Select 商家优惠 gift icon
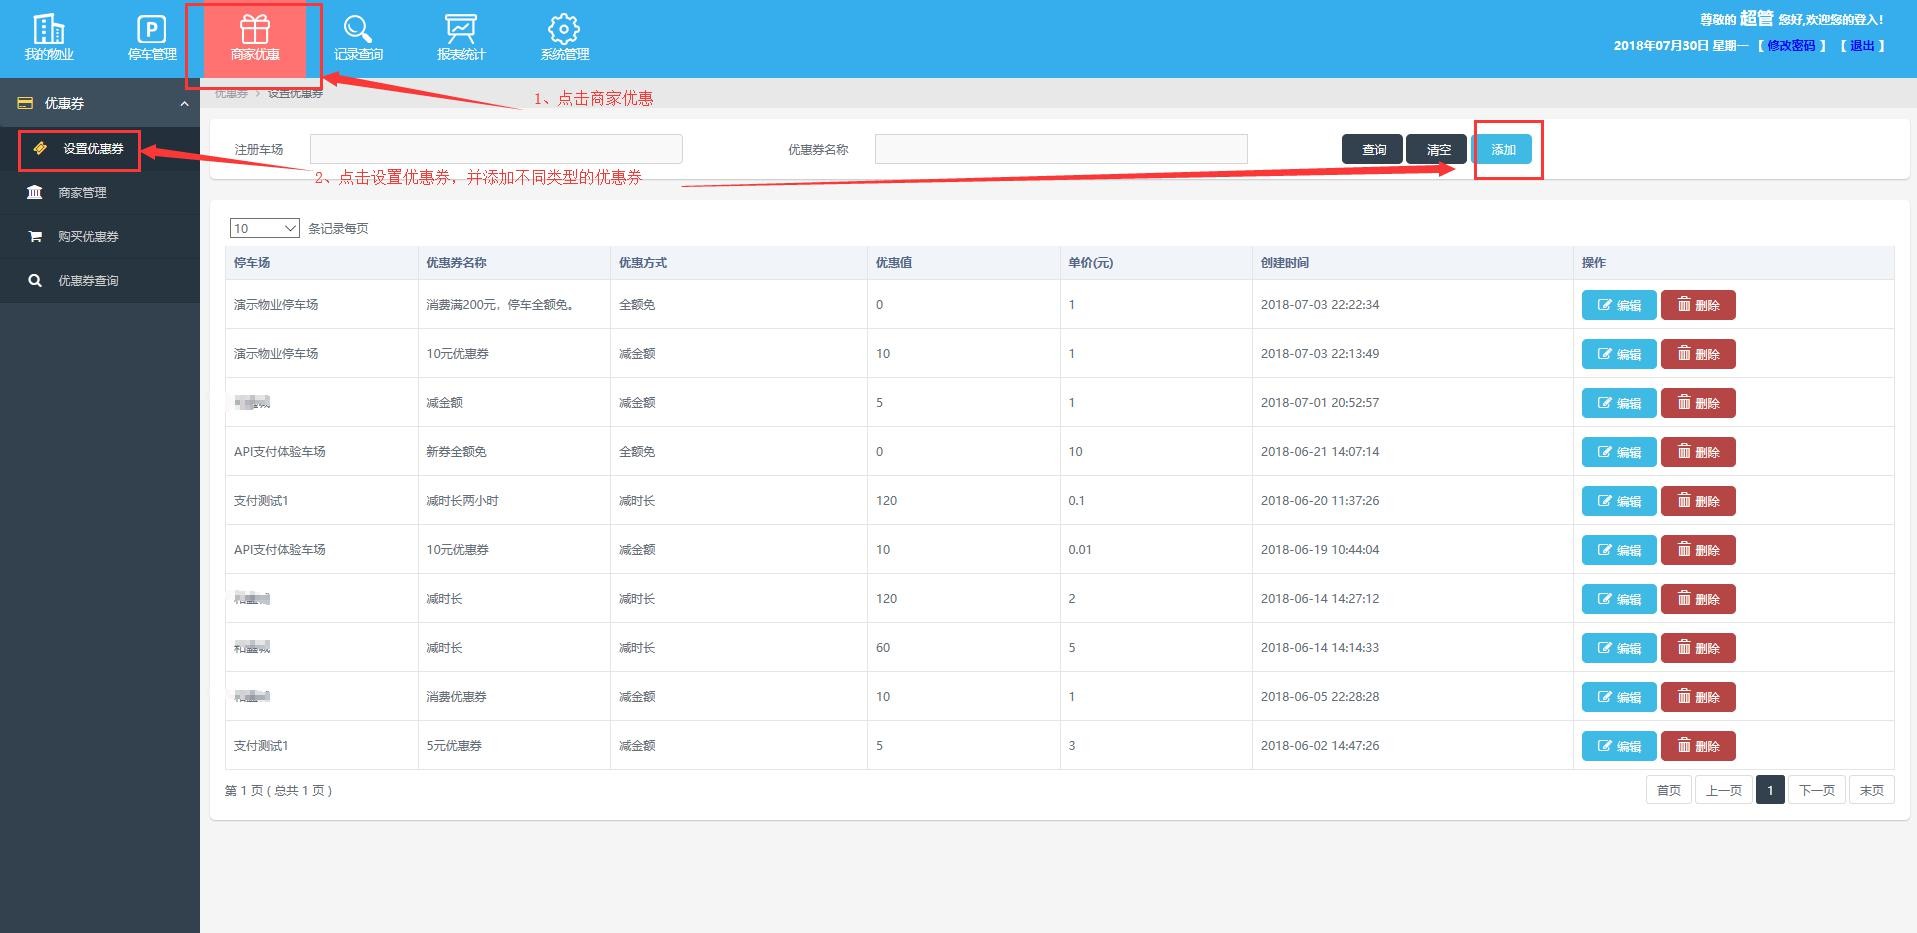1917x933 pixels. [x=255, y=38]
